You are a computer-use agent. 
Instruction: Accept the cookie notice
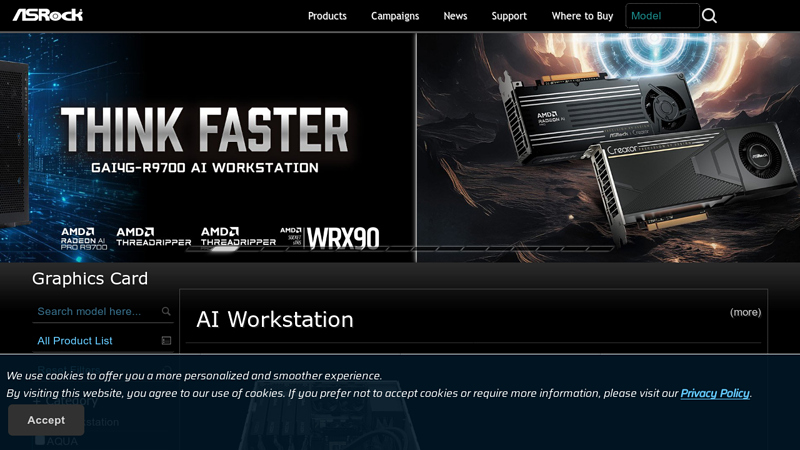(x=46, y=420)
